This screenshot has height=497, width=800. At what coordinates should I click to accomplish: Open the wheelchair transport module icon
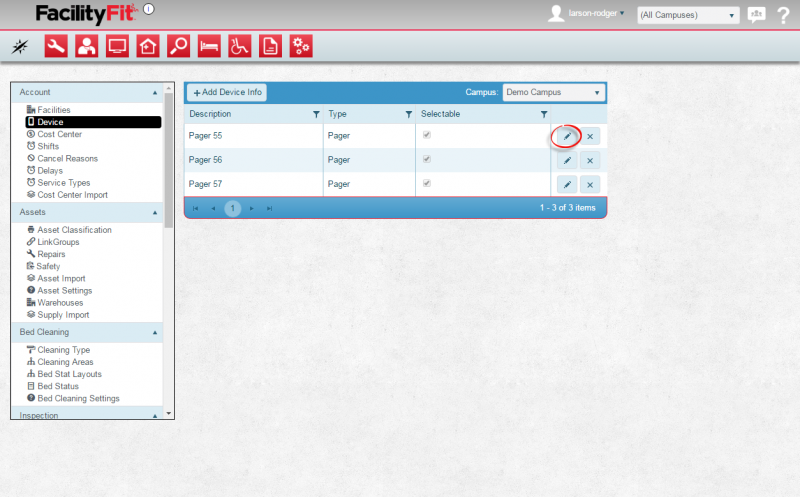pyautogui.click(x=240, y=46)
